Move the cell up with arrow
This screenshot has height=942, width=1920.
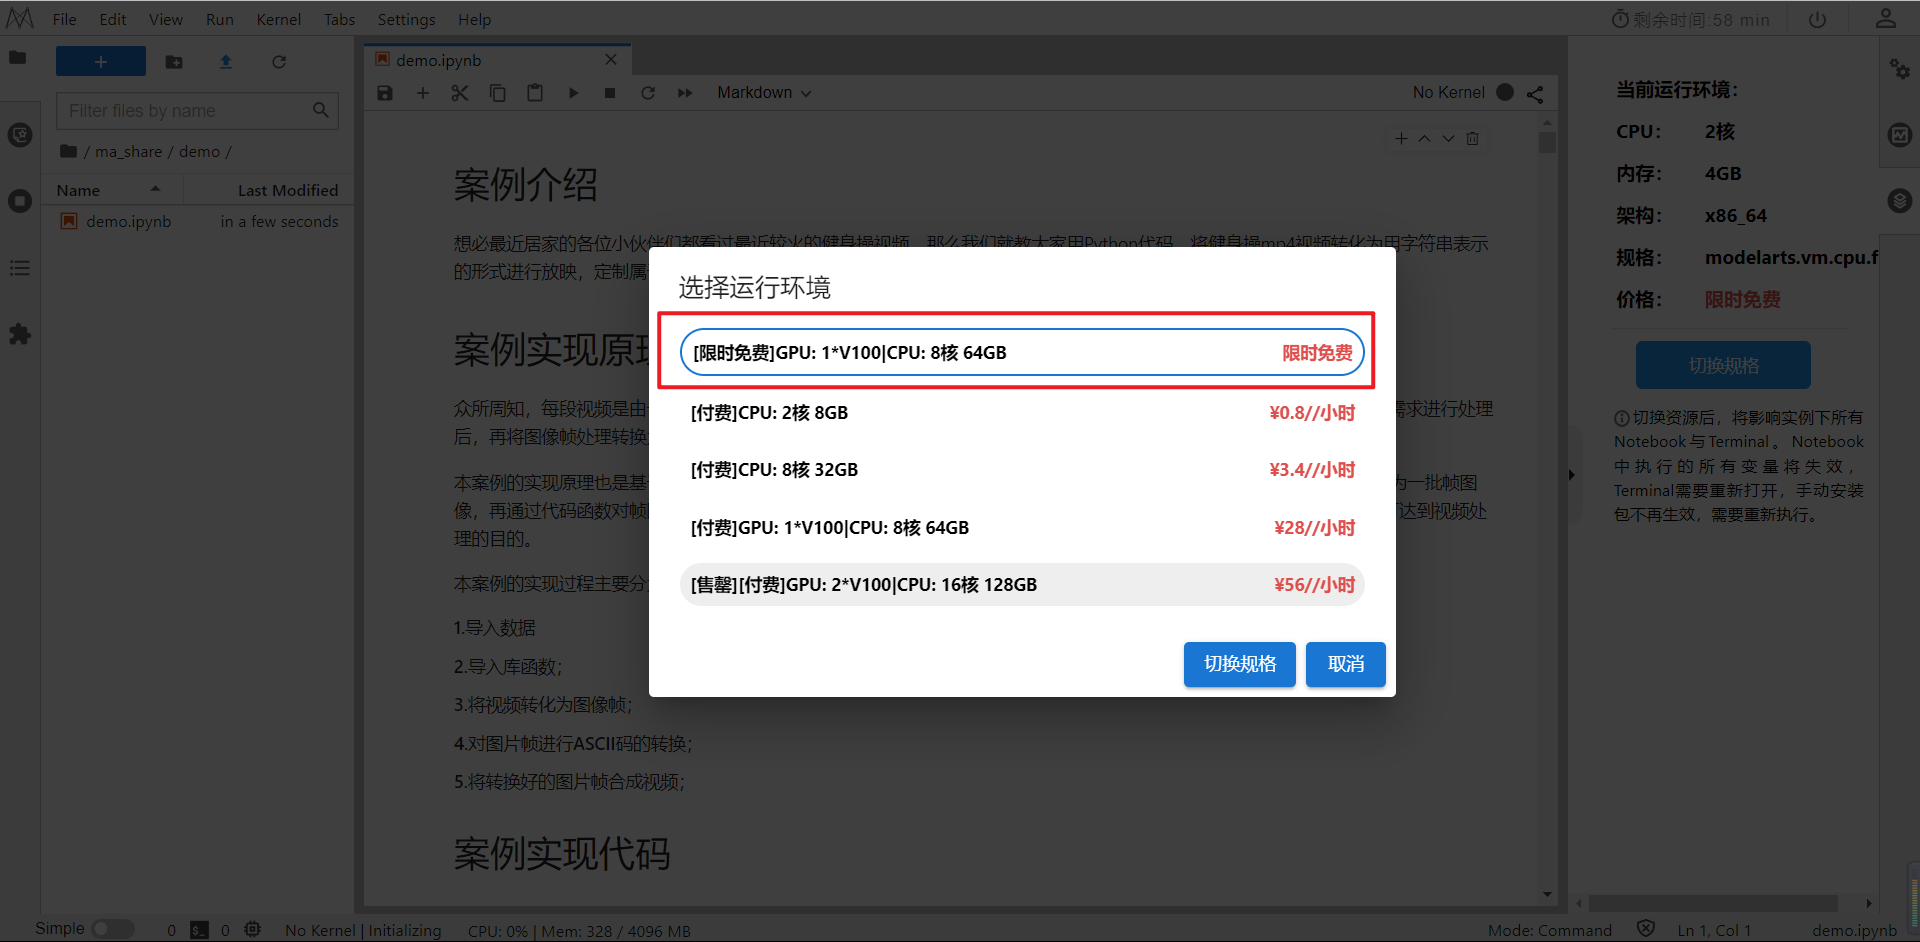tap(1424, 139)
